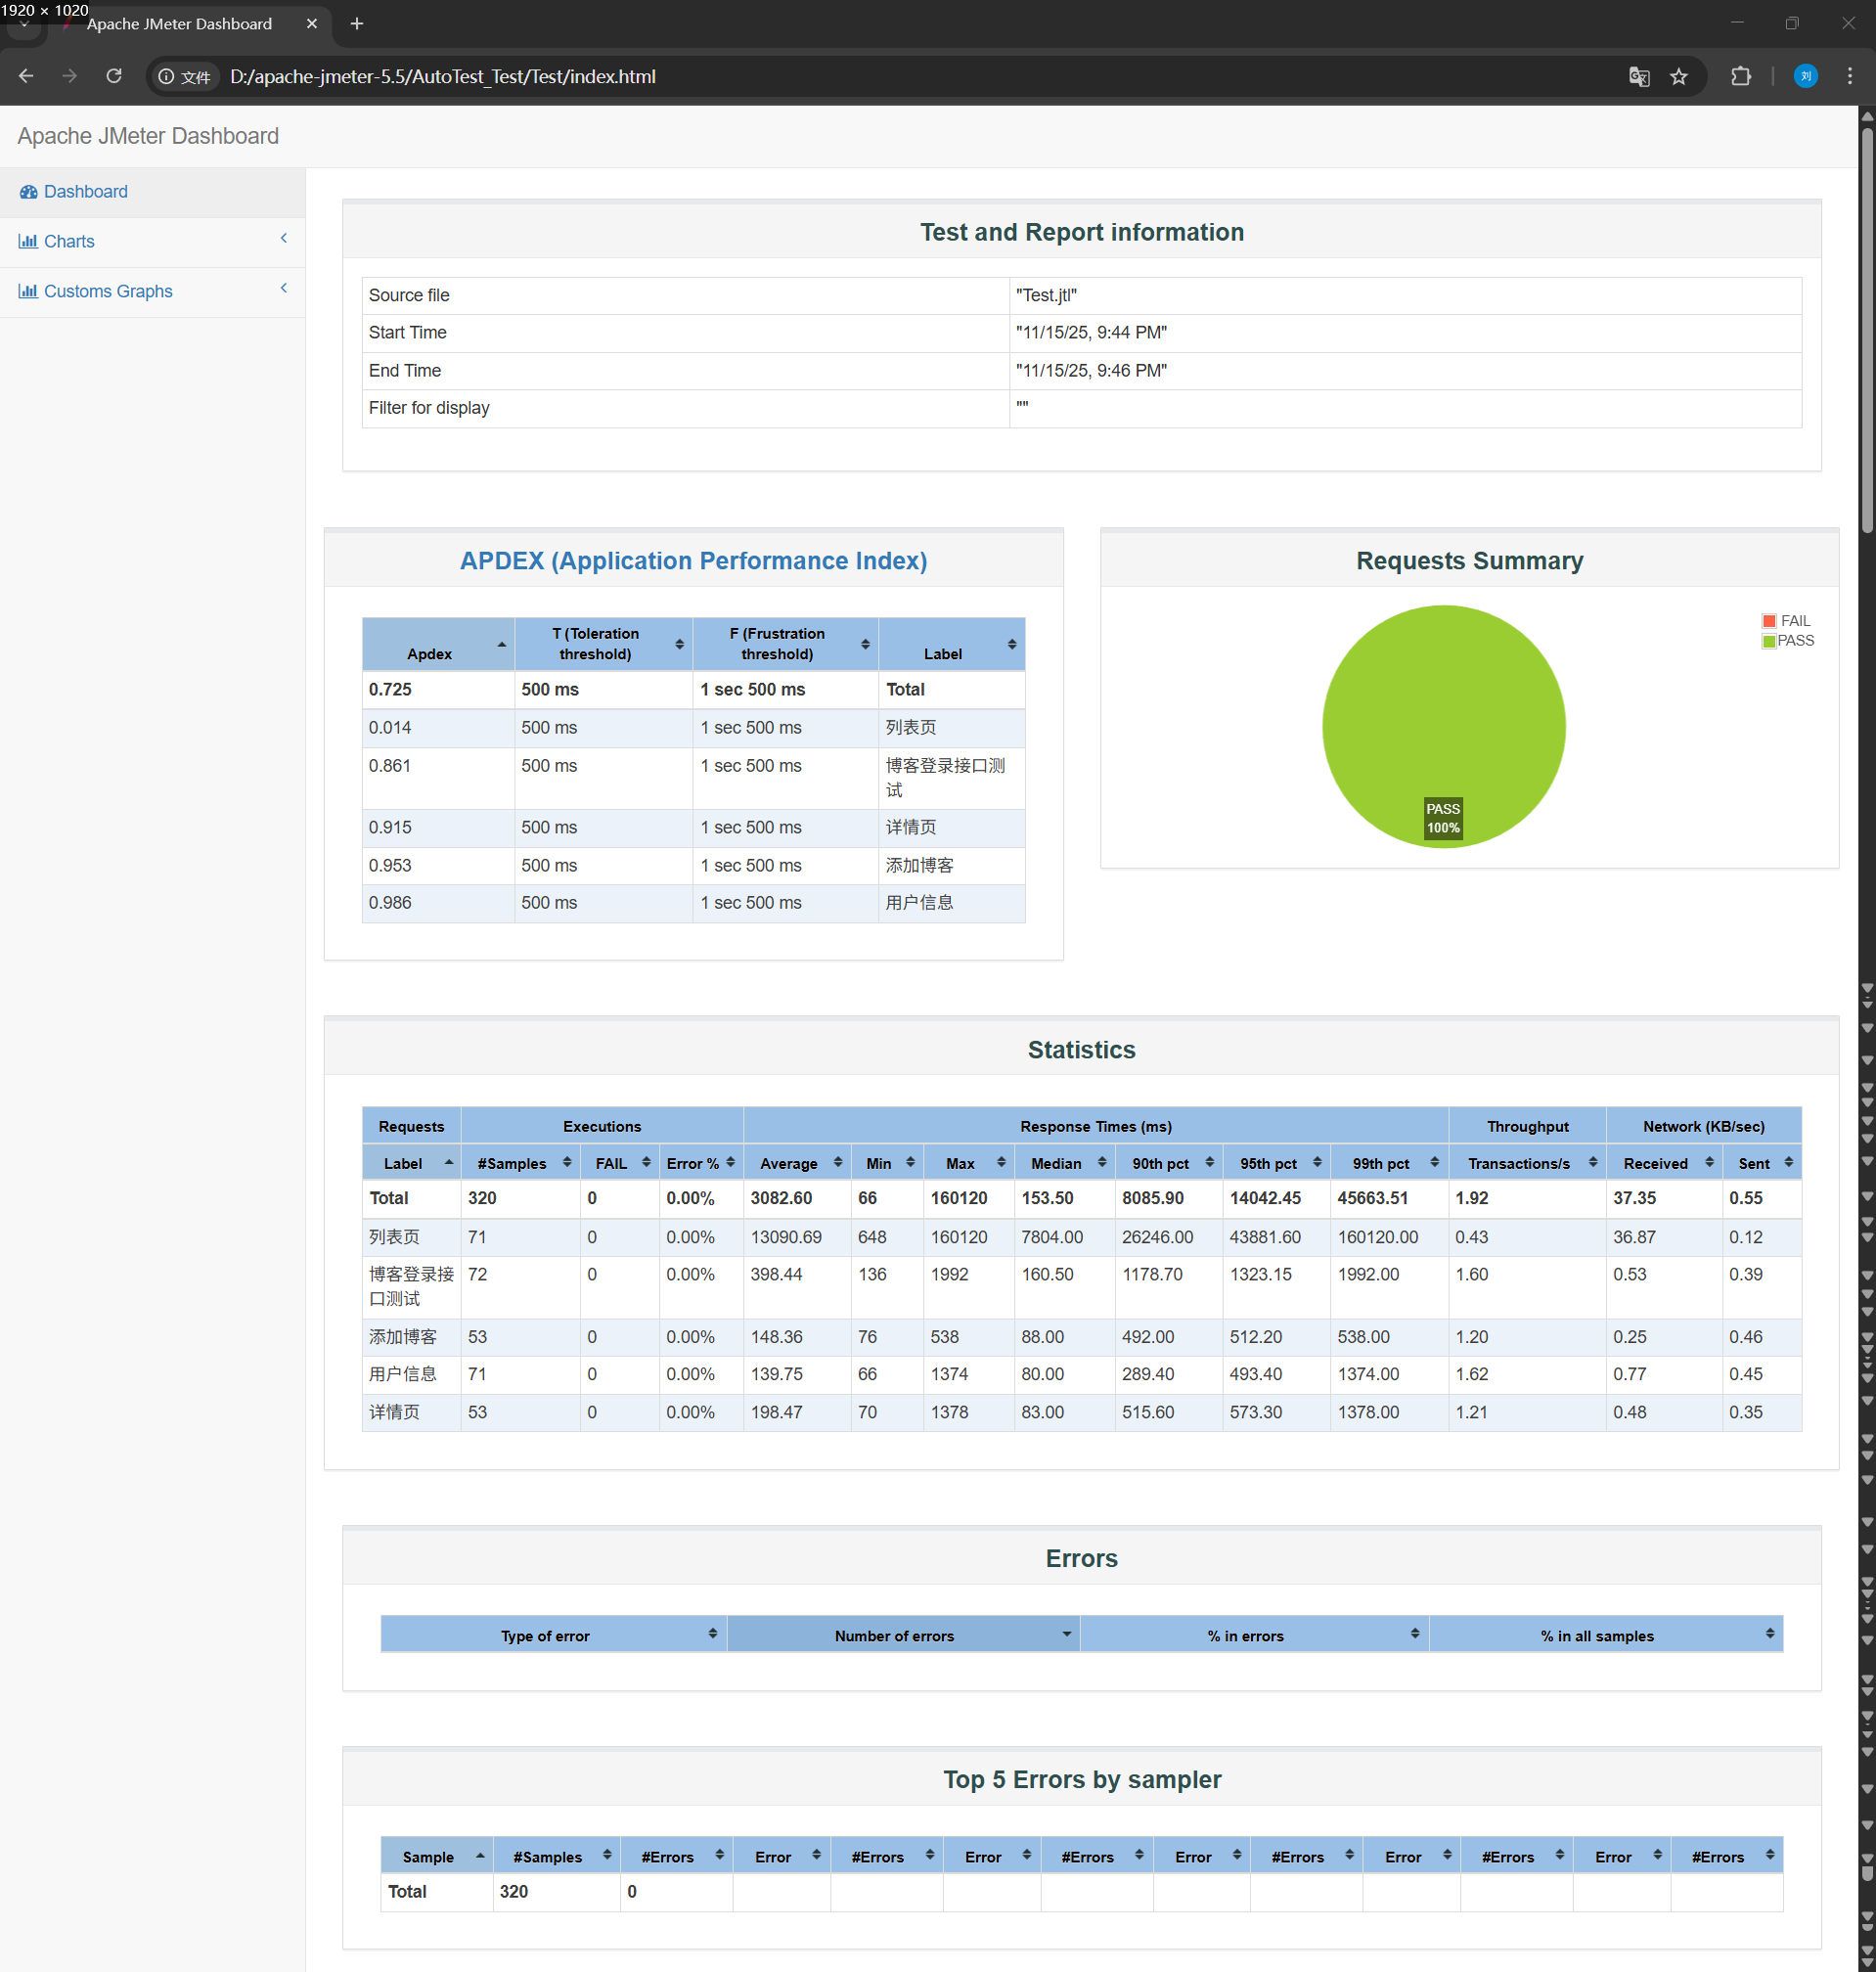Sort Statistics table by Received column
The height and width of the screenshot is (1972, 1876).
[1664, 1163]
